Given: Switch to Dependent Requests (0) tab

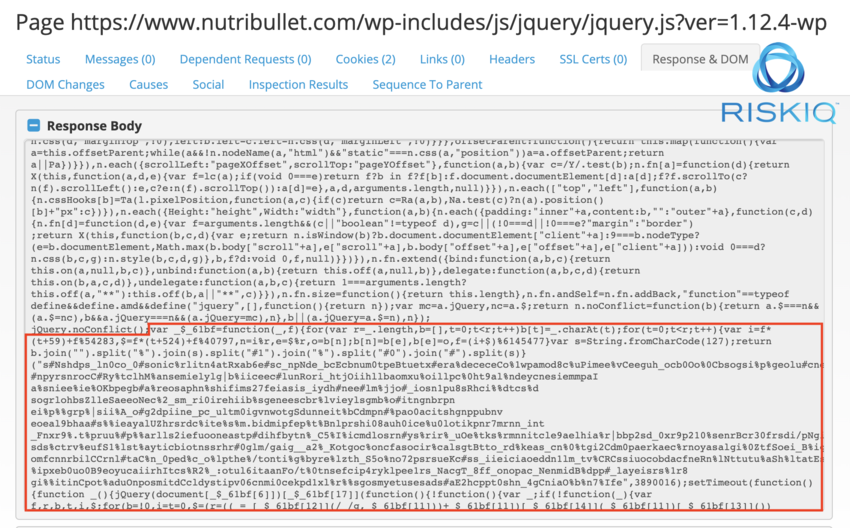Looking at the screenshot, I should 246,59.
